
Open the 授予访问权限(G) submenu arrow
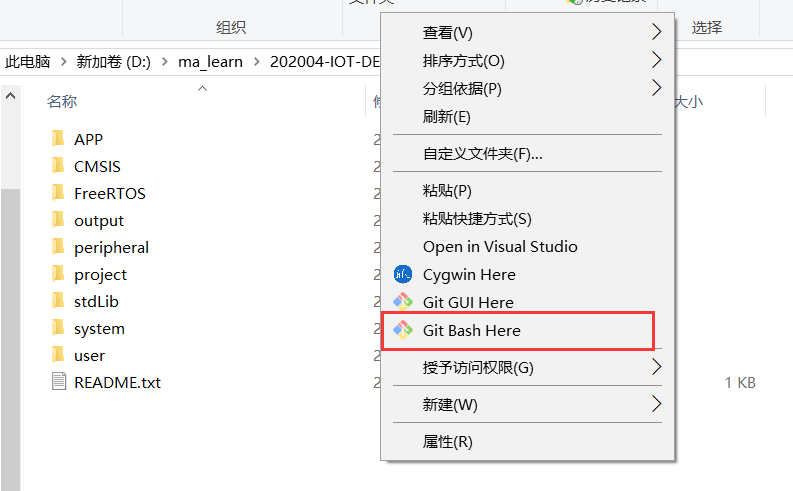point(656,367)
